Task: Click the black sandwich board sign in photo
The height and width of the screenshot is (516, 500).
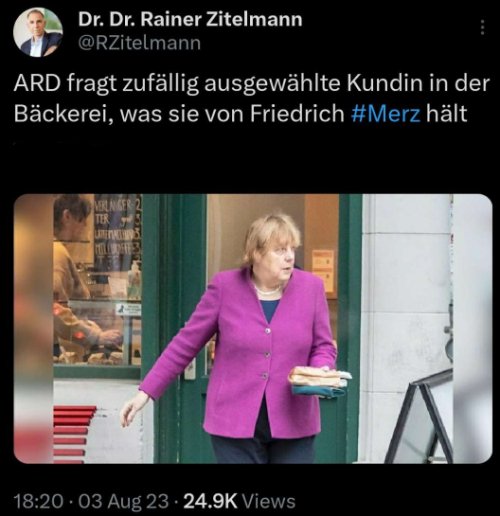Action: click(420, 417)
